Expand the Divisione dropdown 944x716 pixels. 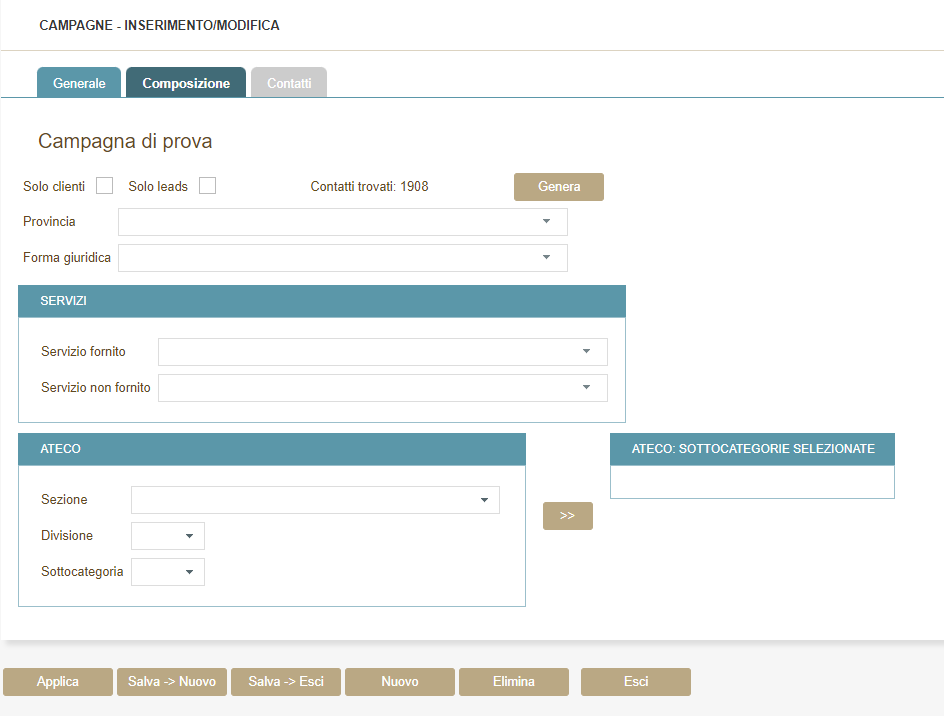(x=168, y=536)
